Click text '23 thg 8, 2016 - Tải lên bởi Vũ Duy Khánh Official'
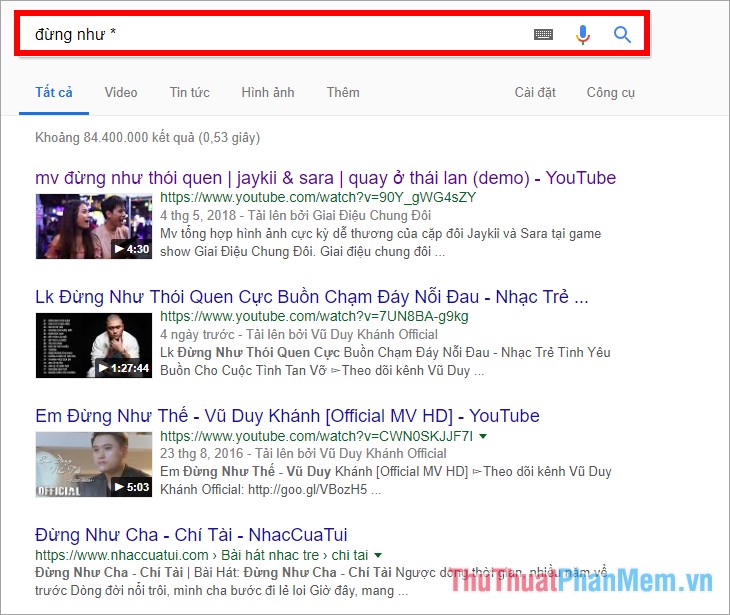Image resolution: width=730 pixels, height=615 pixels. click(x=303, y=453)
